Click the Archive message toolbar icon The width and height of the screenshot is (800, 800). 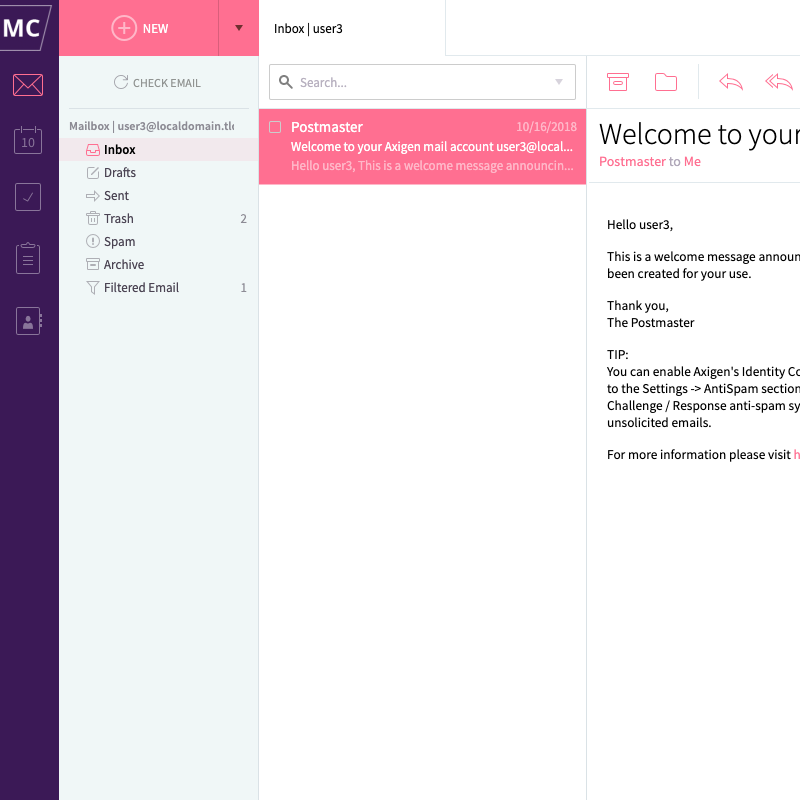tap(617, 82)
